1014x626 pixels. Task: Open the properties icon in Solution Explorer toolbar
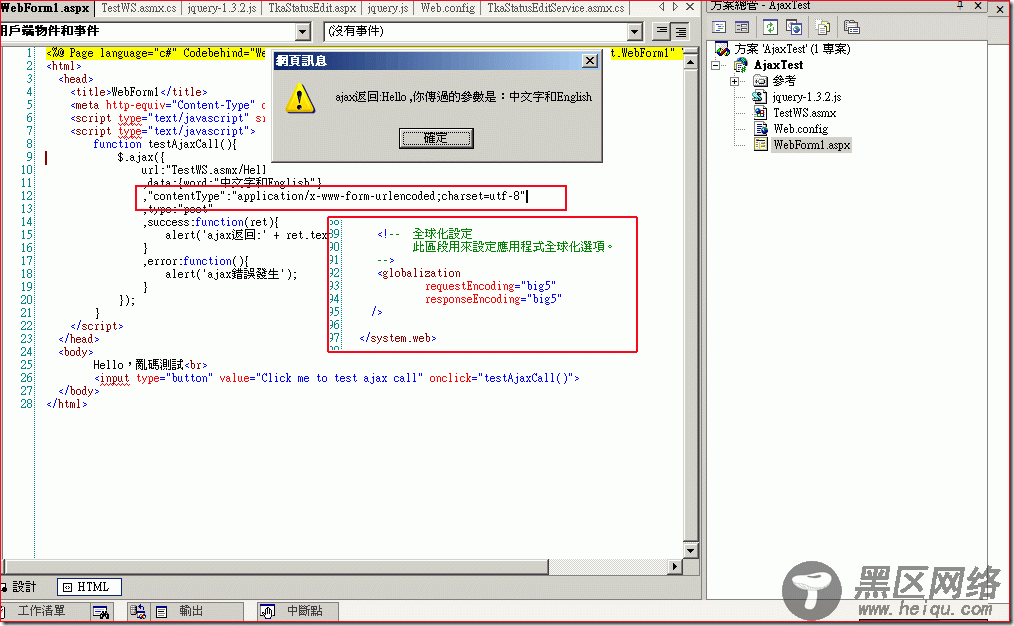(852, 27)
